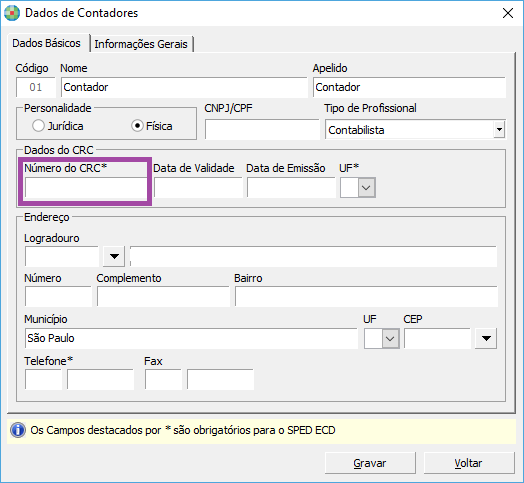This screenshot has width=524, height=483.
Task: Click the Bairro input field
Action: tap(366, 296)
